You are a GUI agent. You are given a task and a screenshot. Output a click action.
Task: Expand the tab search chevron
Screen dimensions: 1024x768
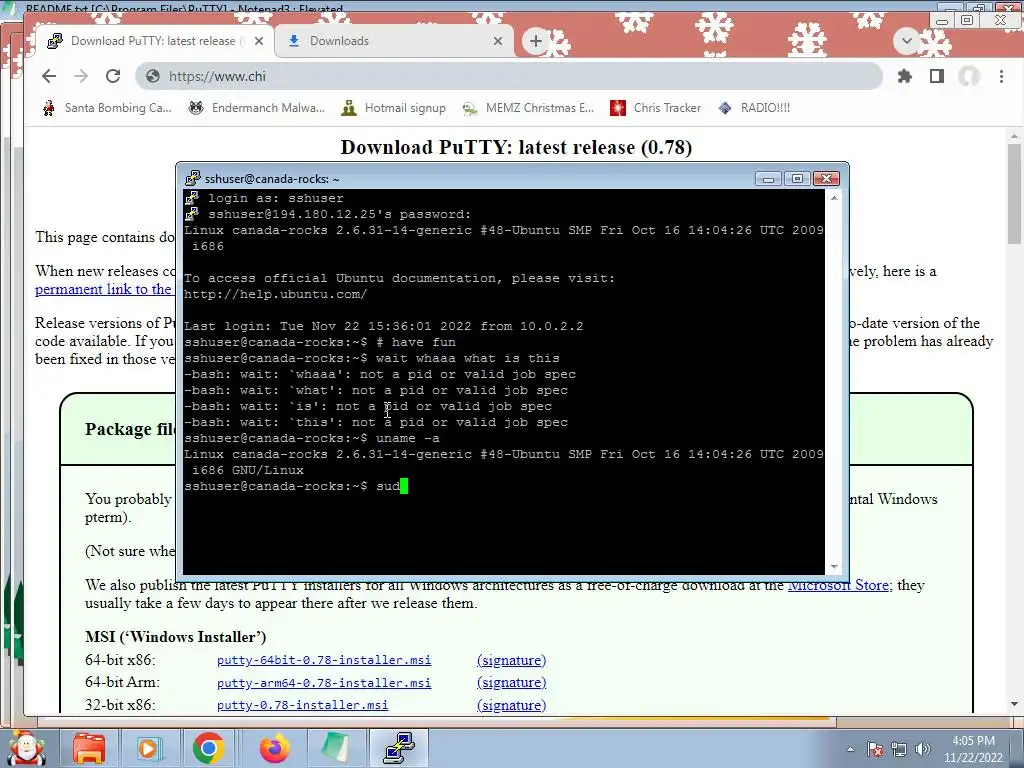coord(906,41)
